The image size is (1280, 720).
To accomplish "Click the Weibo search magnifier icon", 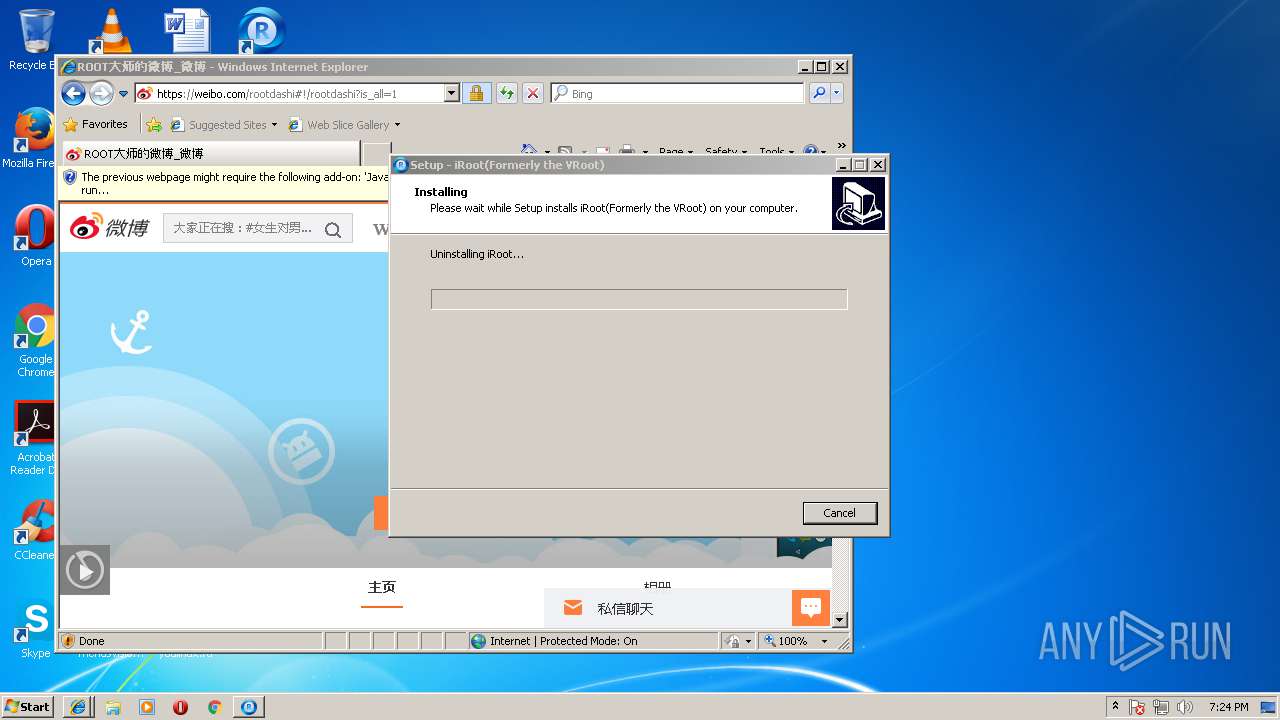I will (333, 229).
